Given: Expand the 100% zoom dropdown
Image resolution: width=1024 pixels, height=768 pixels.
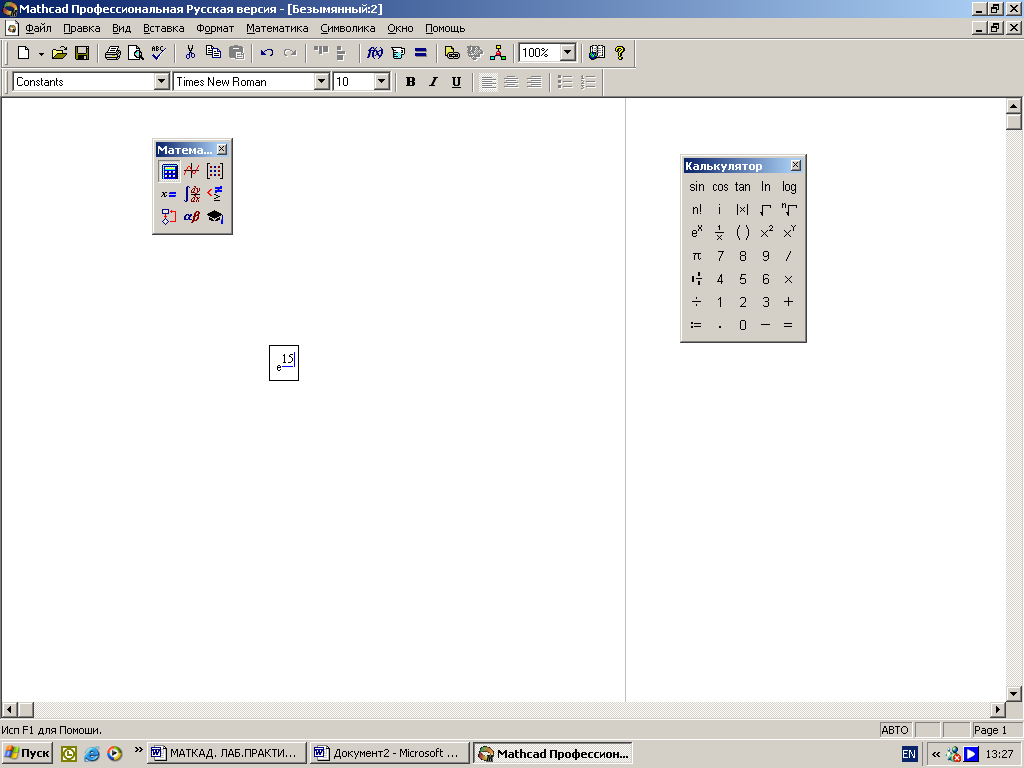Looking at the screenshot, I should coord(568,53).
